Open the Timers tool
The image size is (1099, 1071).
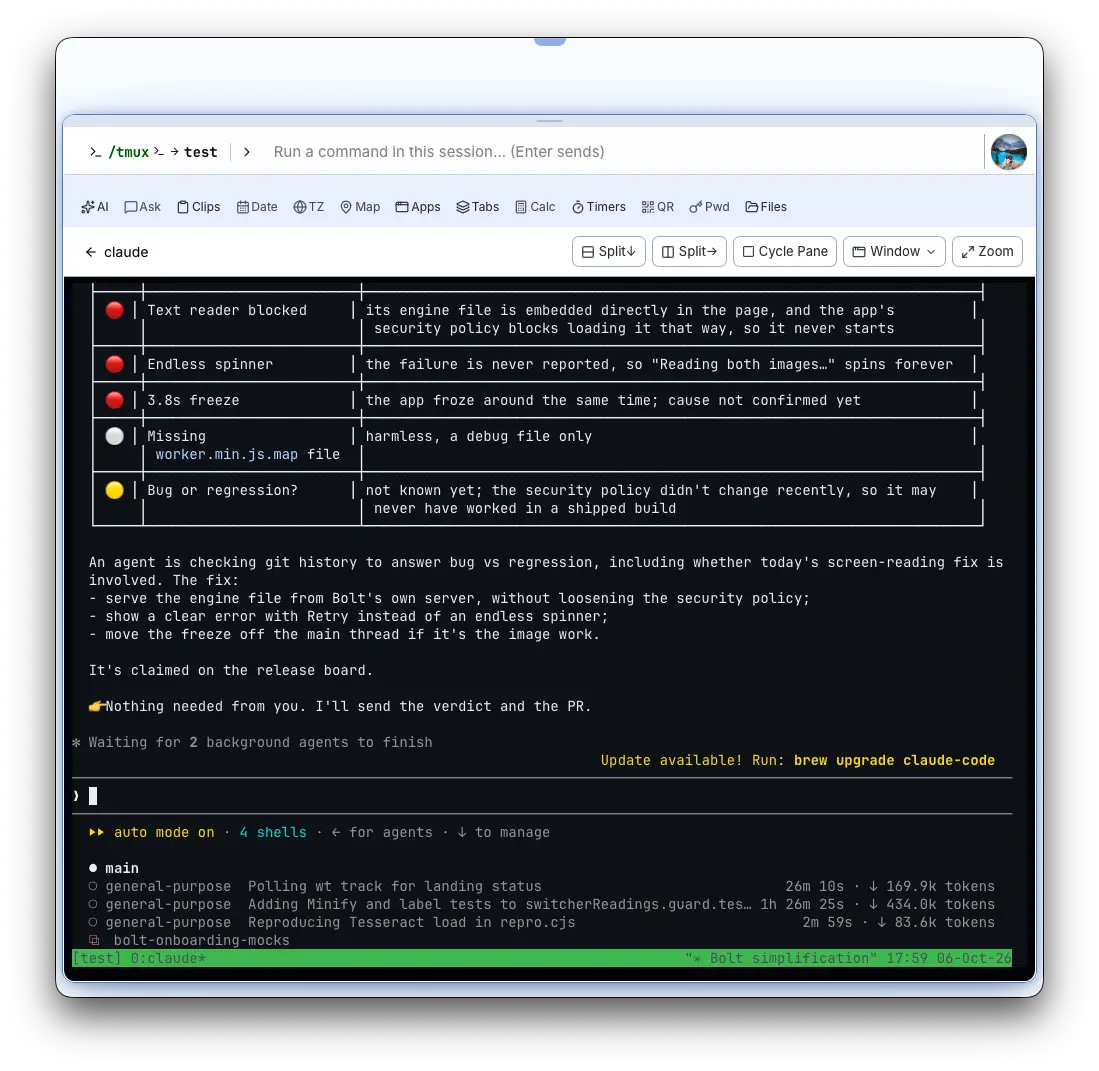click(x=599, y=207)
